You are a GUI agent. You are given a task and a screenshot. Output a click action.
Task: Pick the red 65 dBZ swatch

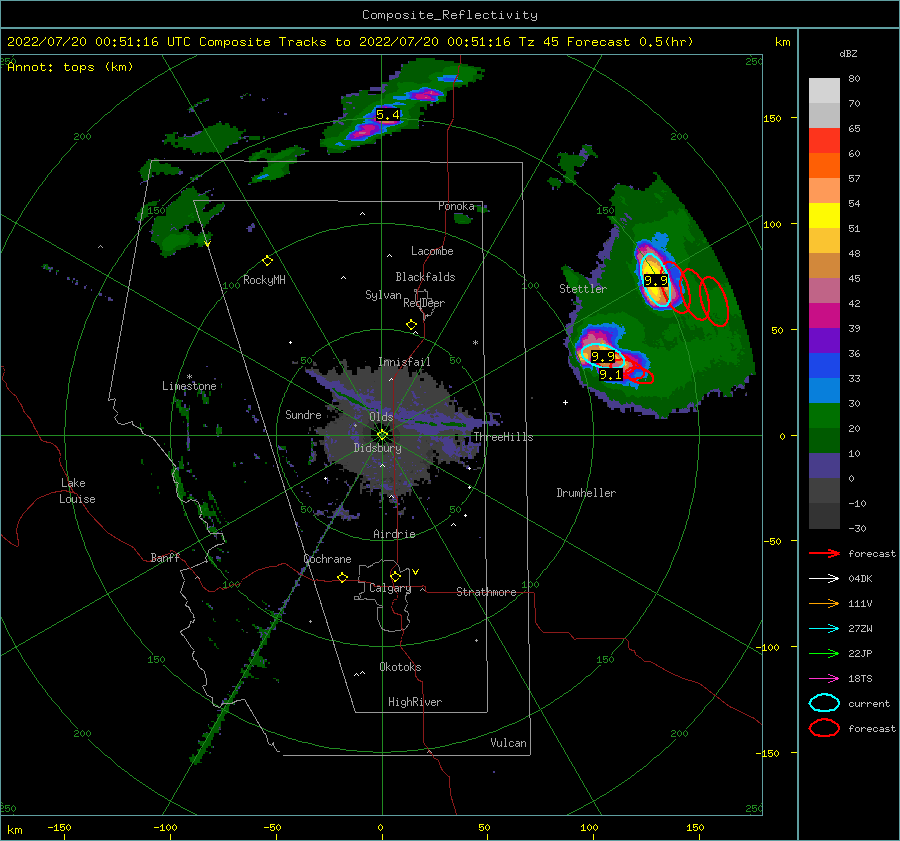824,141
